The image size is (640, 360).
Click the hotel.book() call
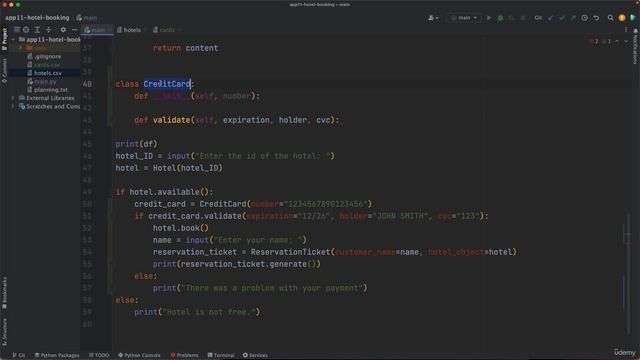click(x=180, y=228)
